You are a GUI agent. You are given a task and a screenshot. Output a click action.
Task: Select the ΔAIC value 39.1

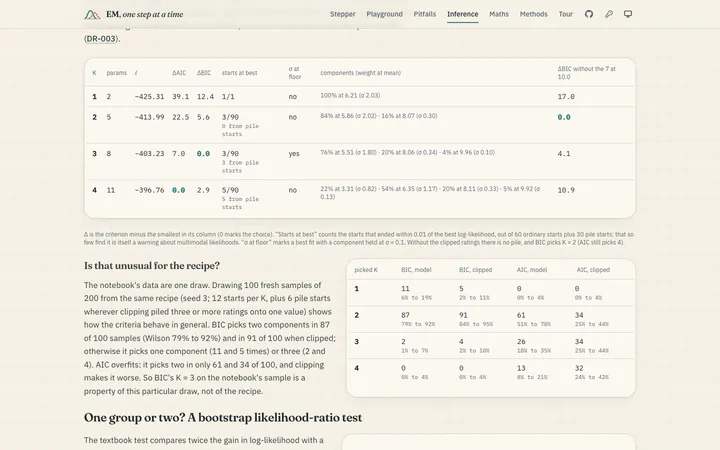(180, 96)
